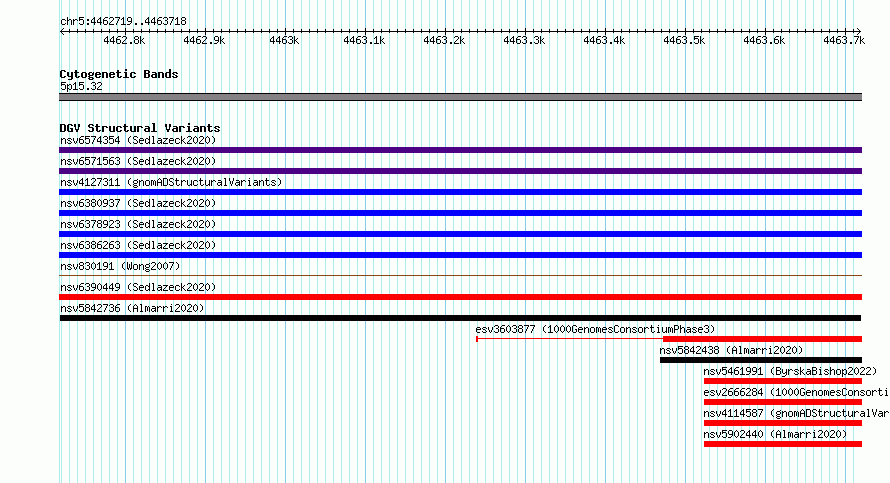
Task: Click the blue bar under nsv4127311
Action: (460, 192)
